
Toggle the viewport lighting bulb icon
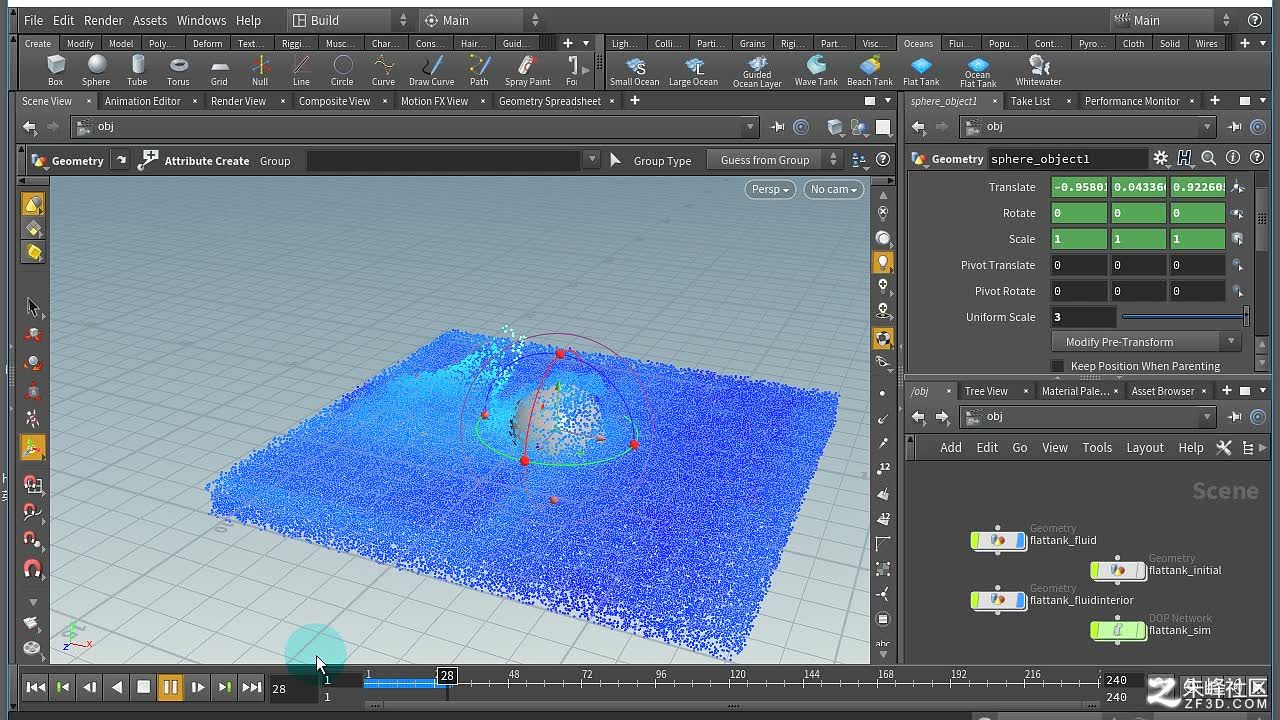(x=883, y=262)
